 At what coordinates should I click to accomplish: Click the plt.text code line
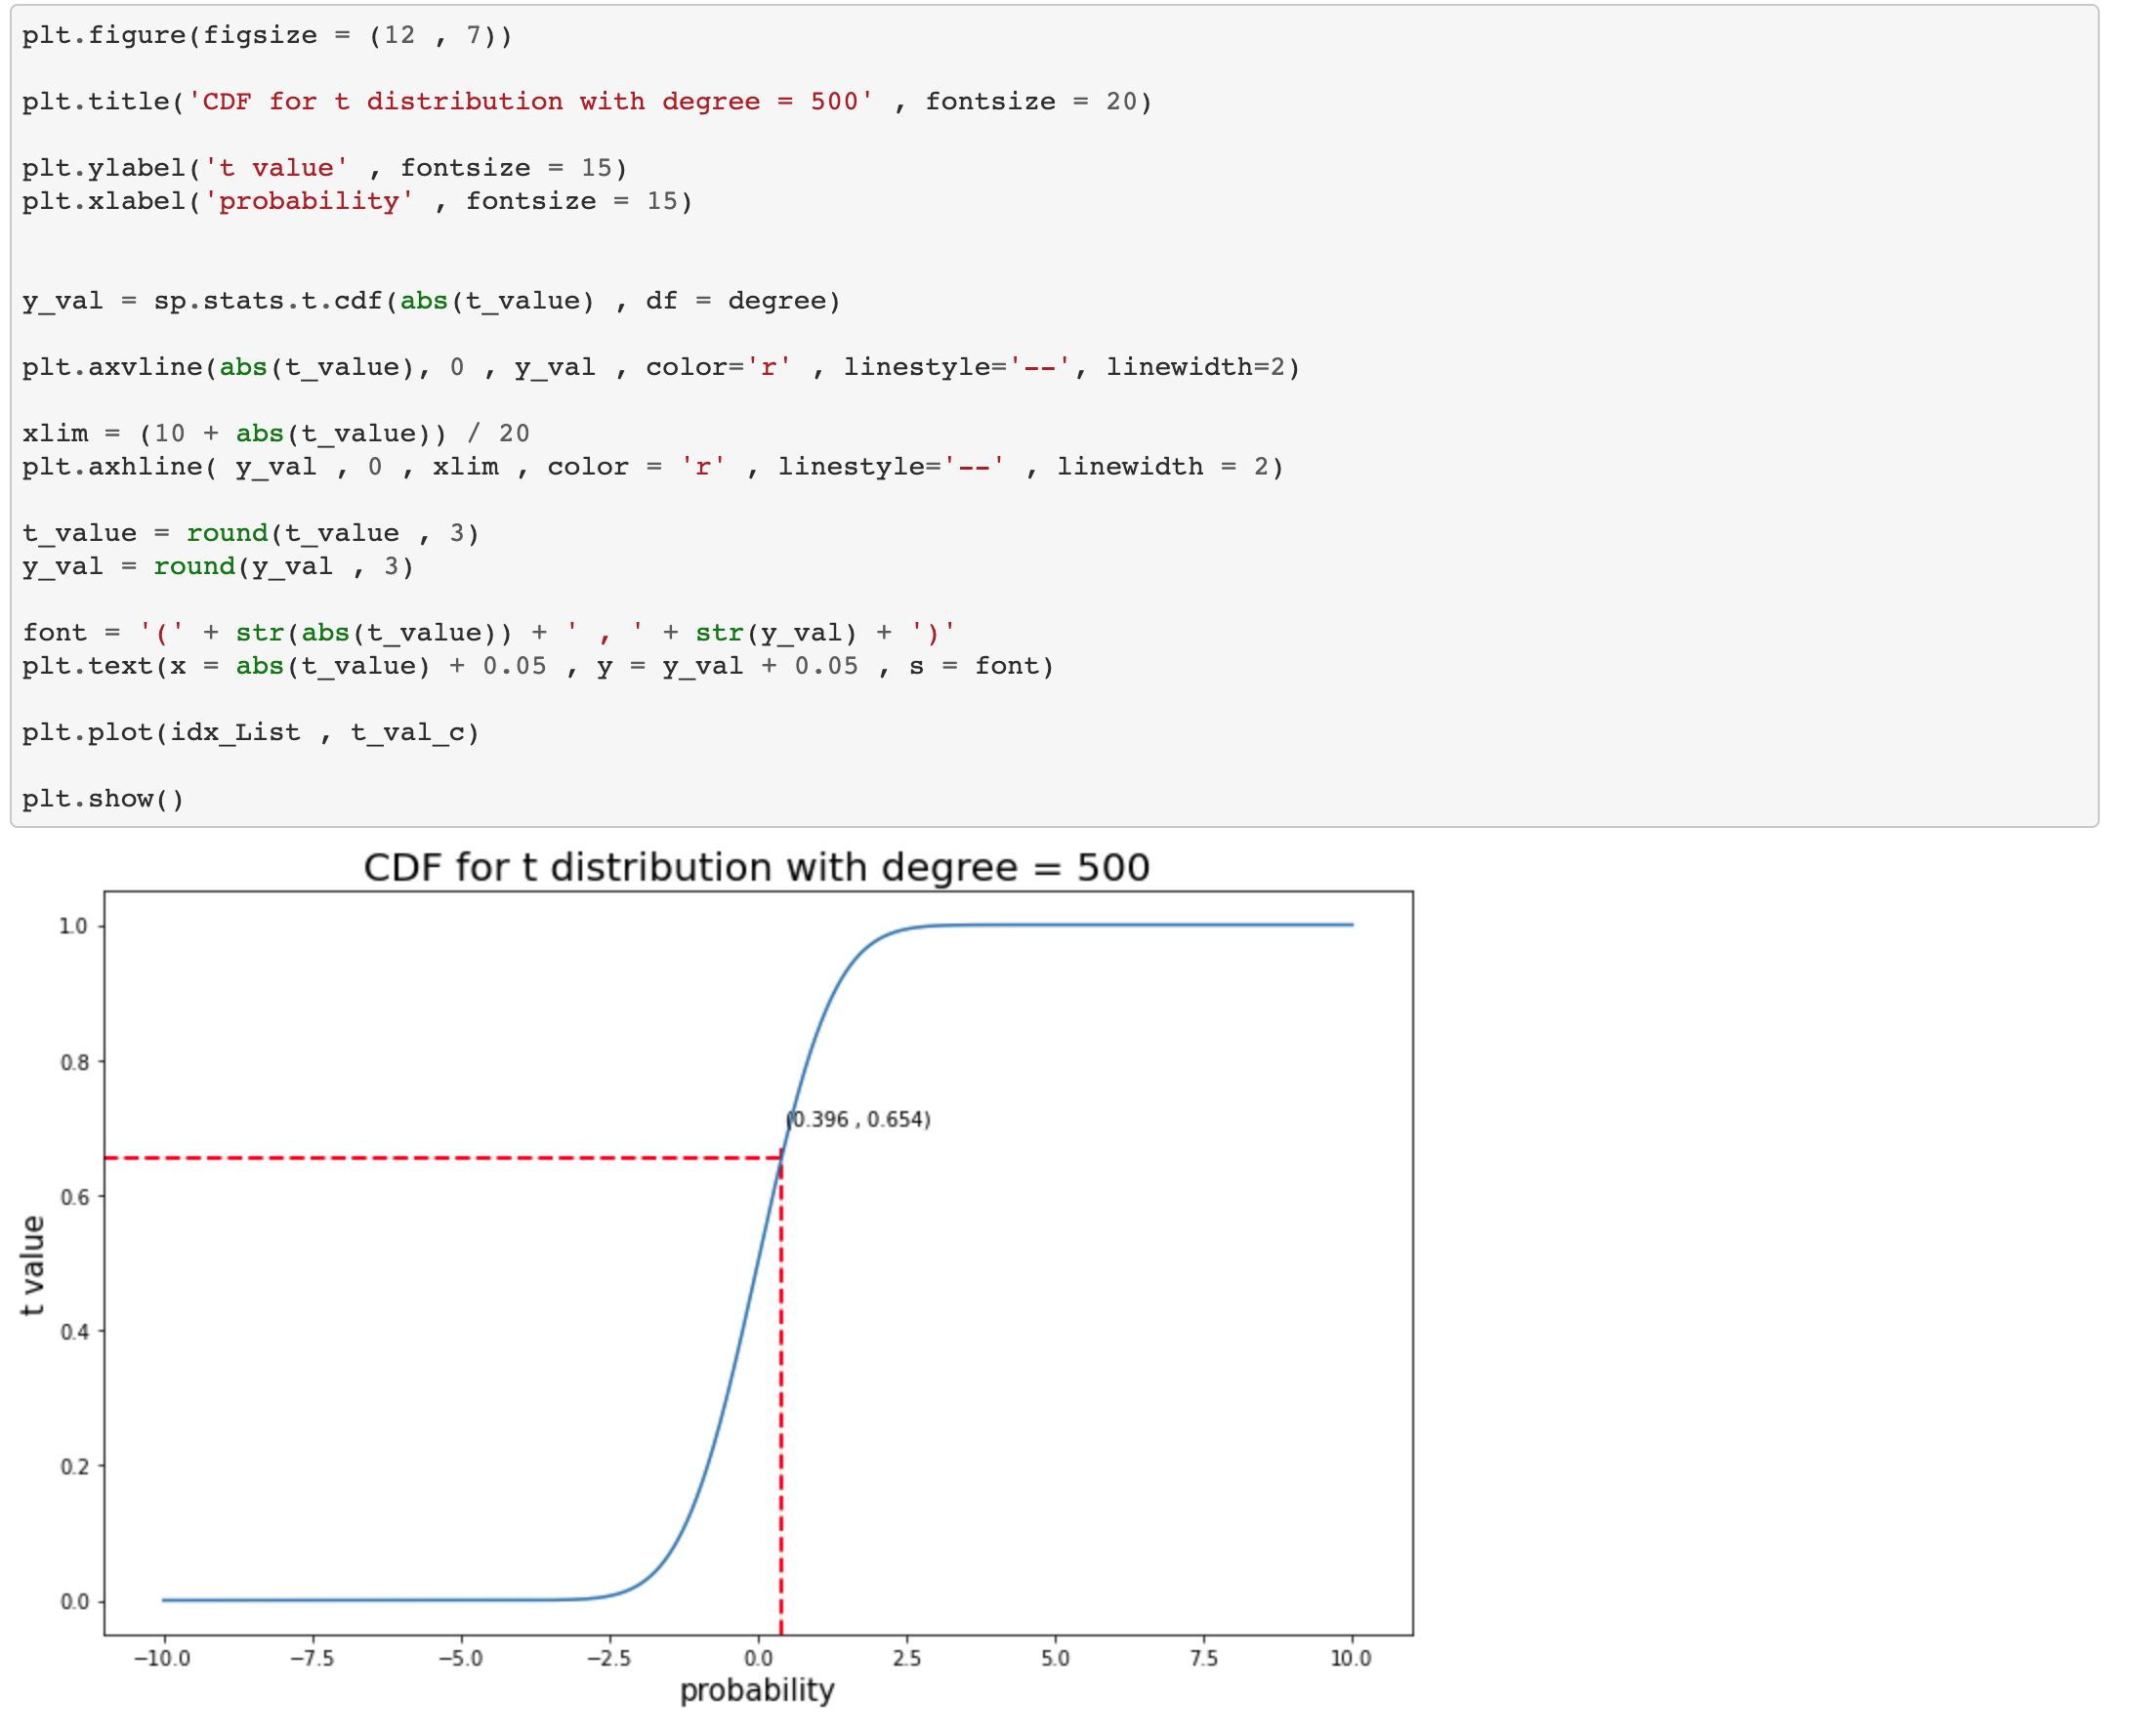(x=537, y=666)
